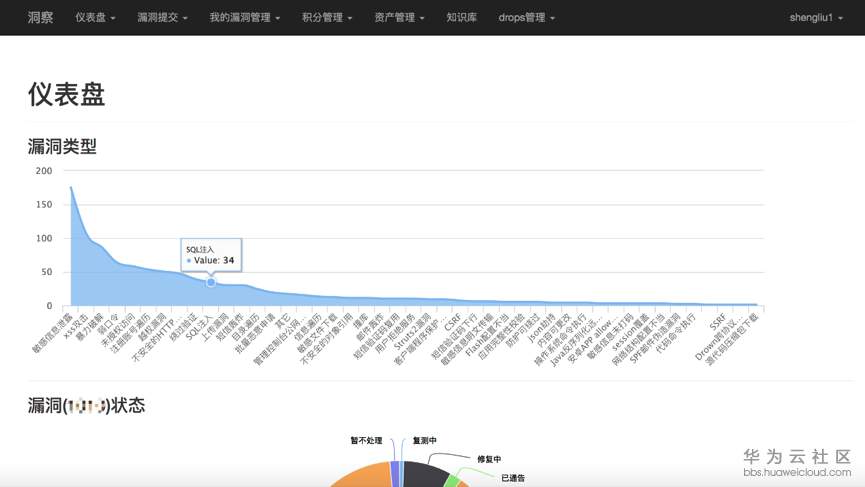Viewport: 865px width, 487px height.
Task: Click the 目录遍历 axis label
Action: pyautogui.click(x=245, y=327)
